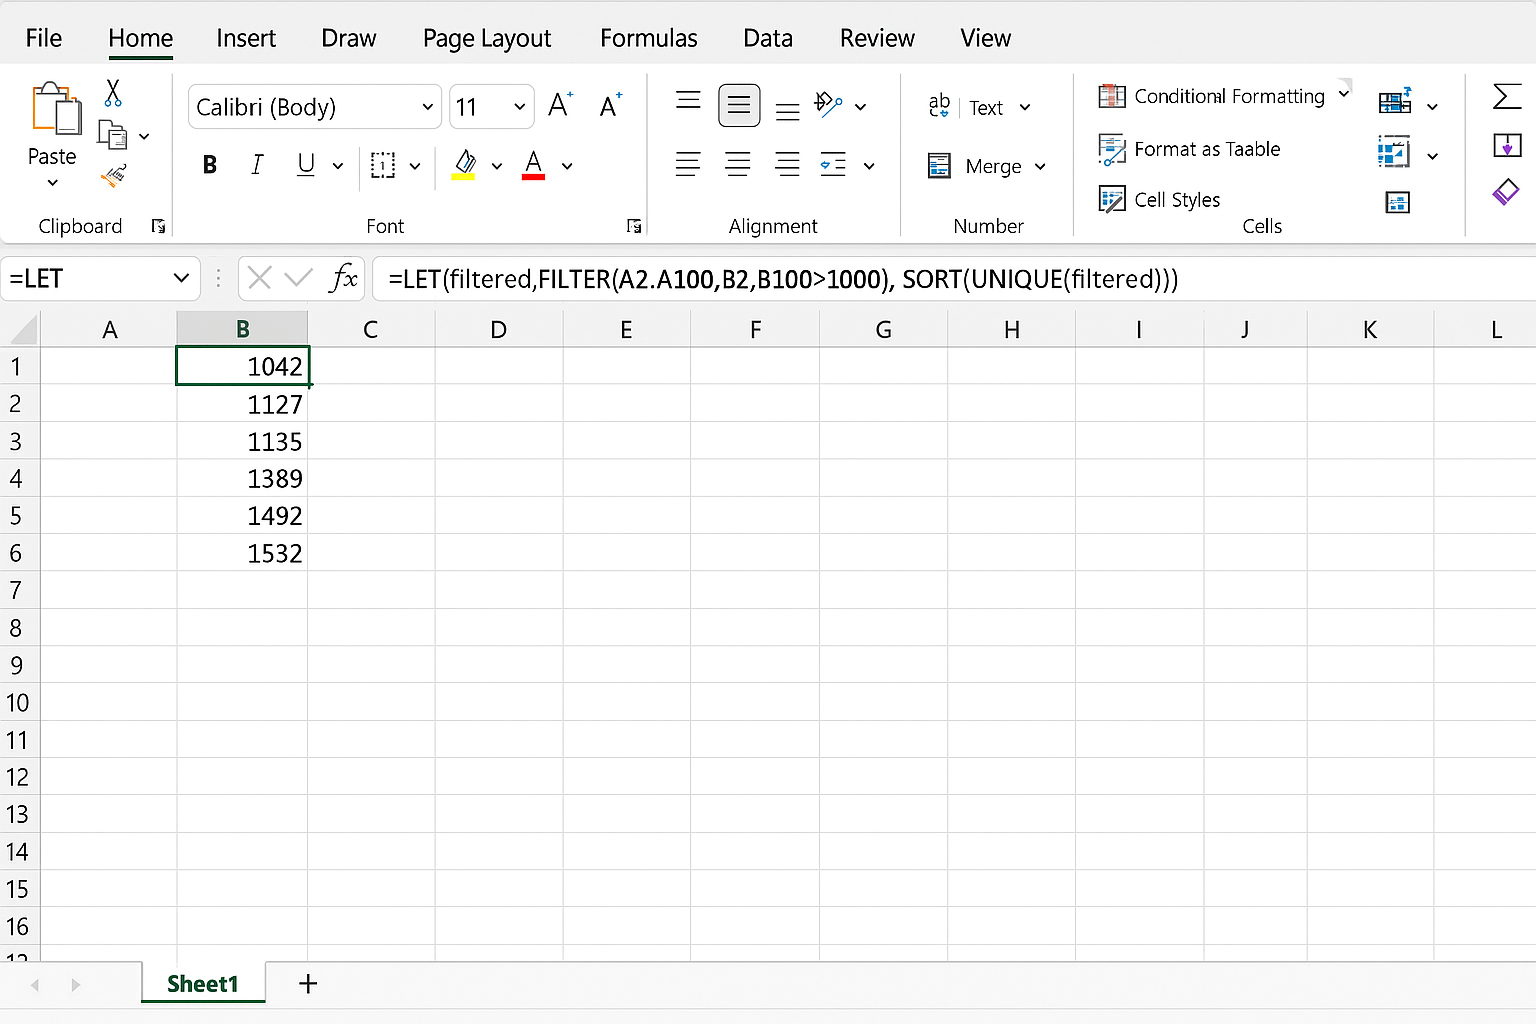Open Font settings dialog launcher
Screen dimensions: 1536x1024
[634, 226]
